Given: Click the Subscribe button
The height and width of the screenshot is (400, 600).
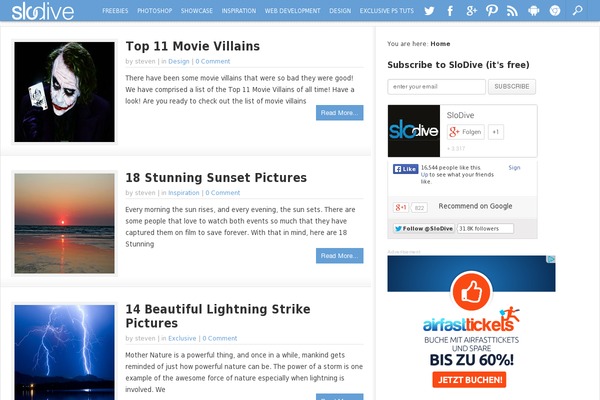Looking at the screenshot, I should click(x=512, y=87).
